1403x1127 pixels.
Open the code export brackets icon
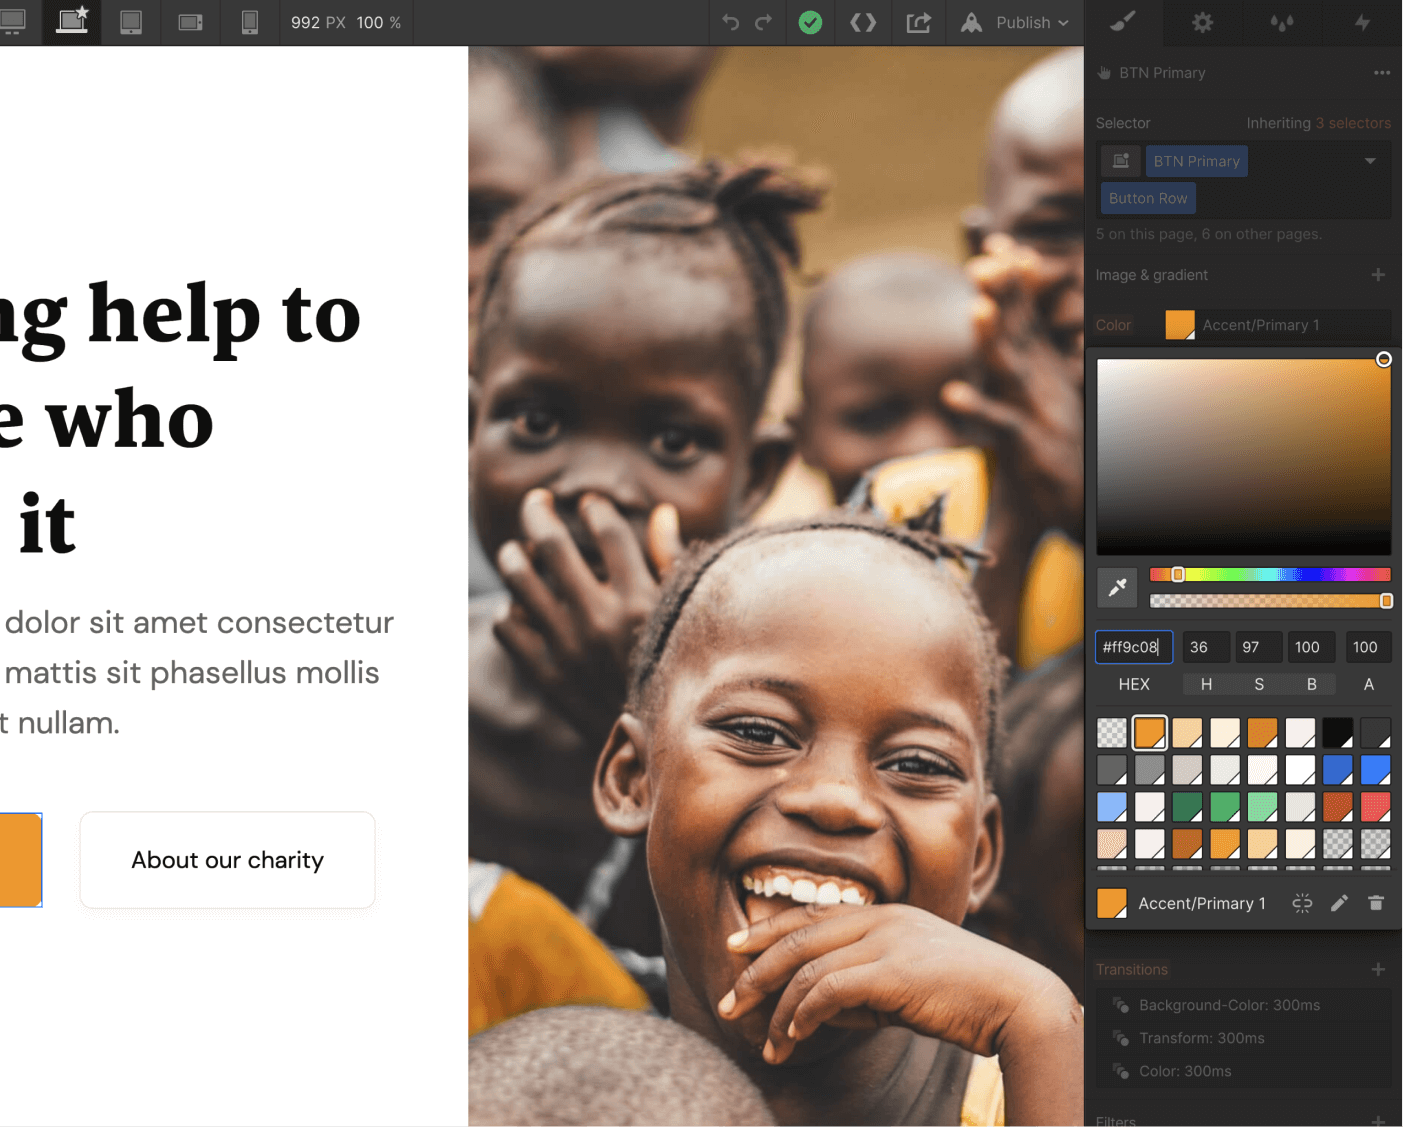(x=863, y=22)
